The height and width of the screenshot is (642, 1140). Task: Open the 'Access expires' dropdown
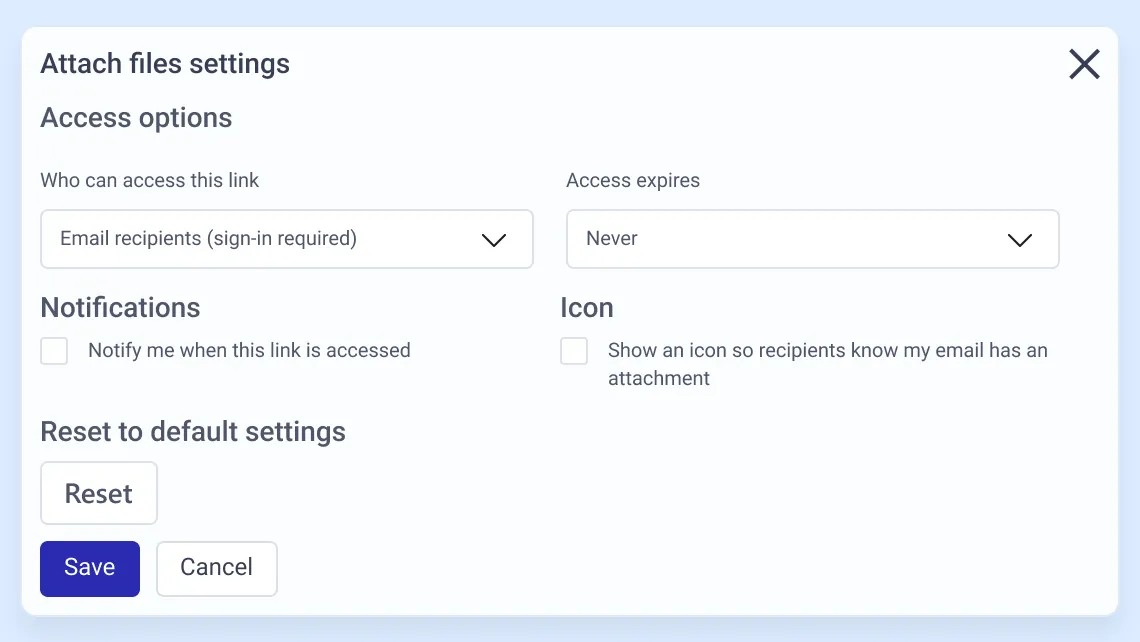[x=812, y=239]
